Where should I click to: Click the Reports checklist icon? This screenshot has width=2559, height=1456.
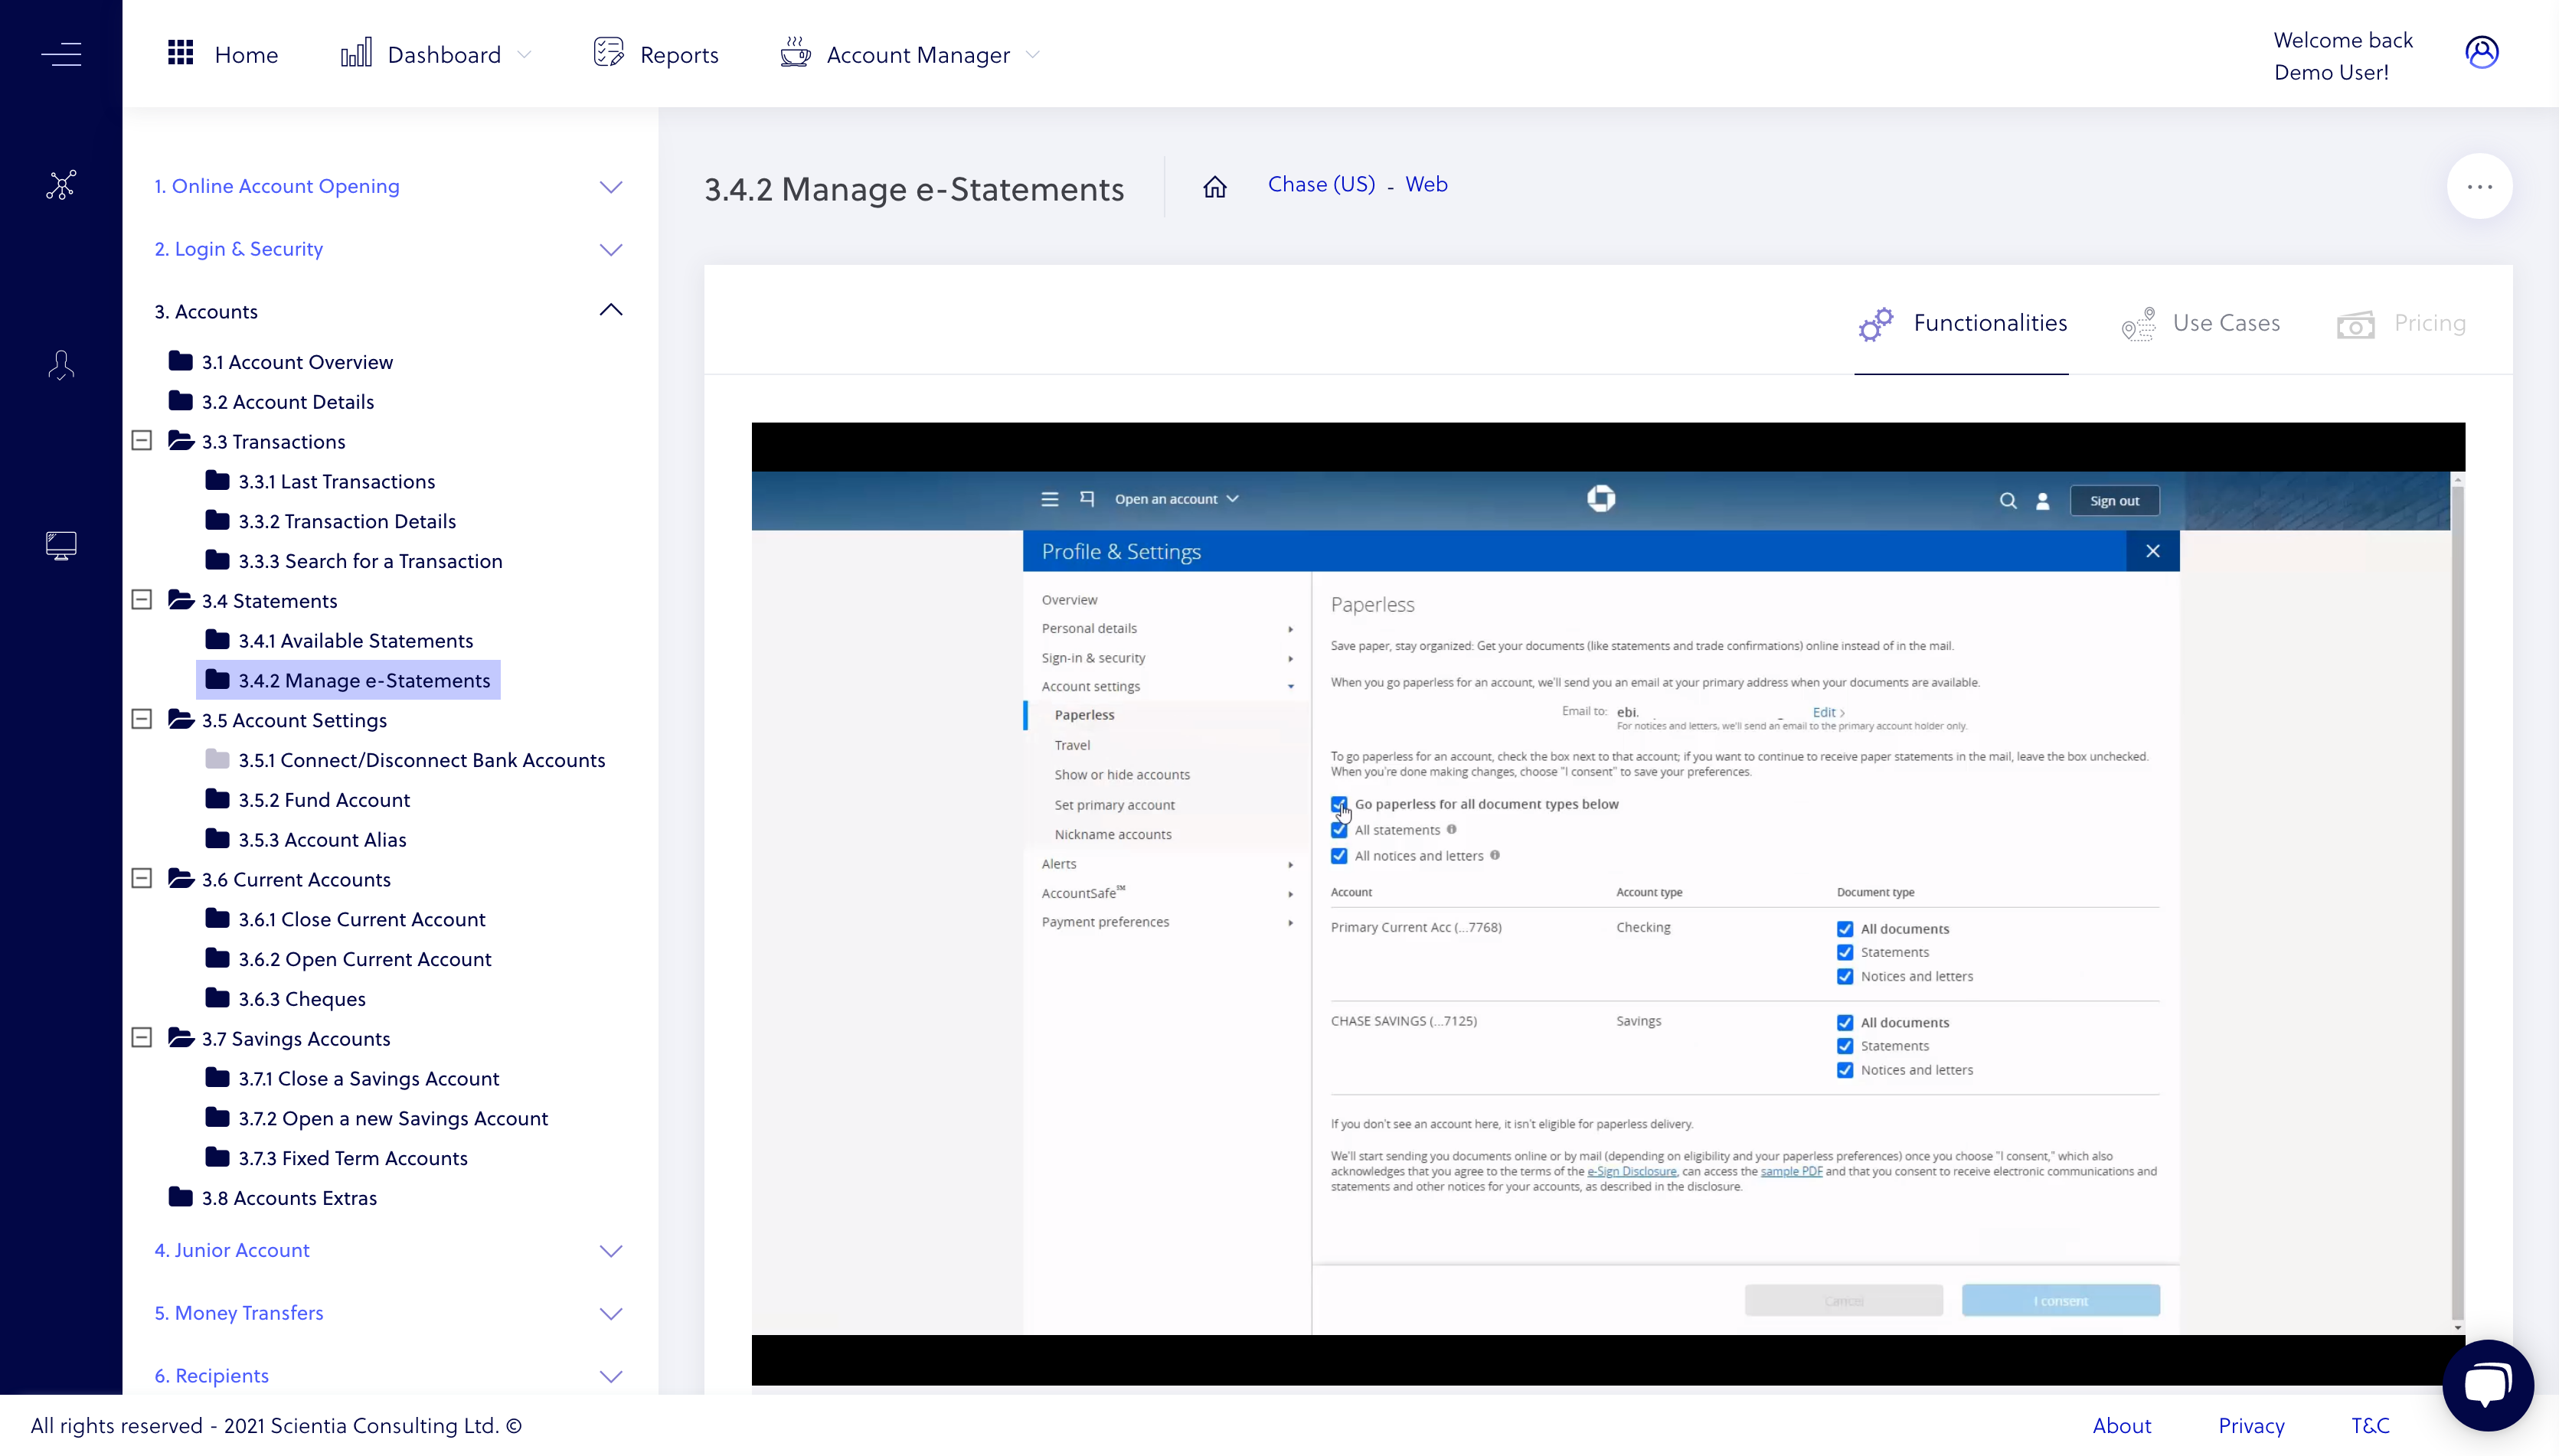coord(608,53)
